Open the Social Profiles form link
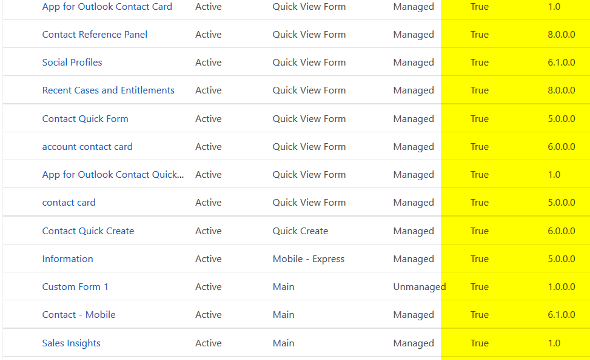The width and height of the screenshot is (590, 360). point(72,62)
